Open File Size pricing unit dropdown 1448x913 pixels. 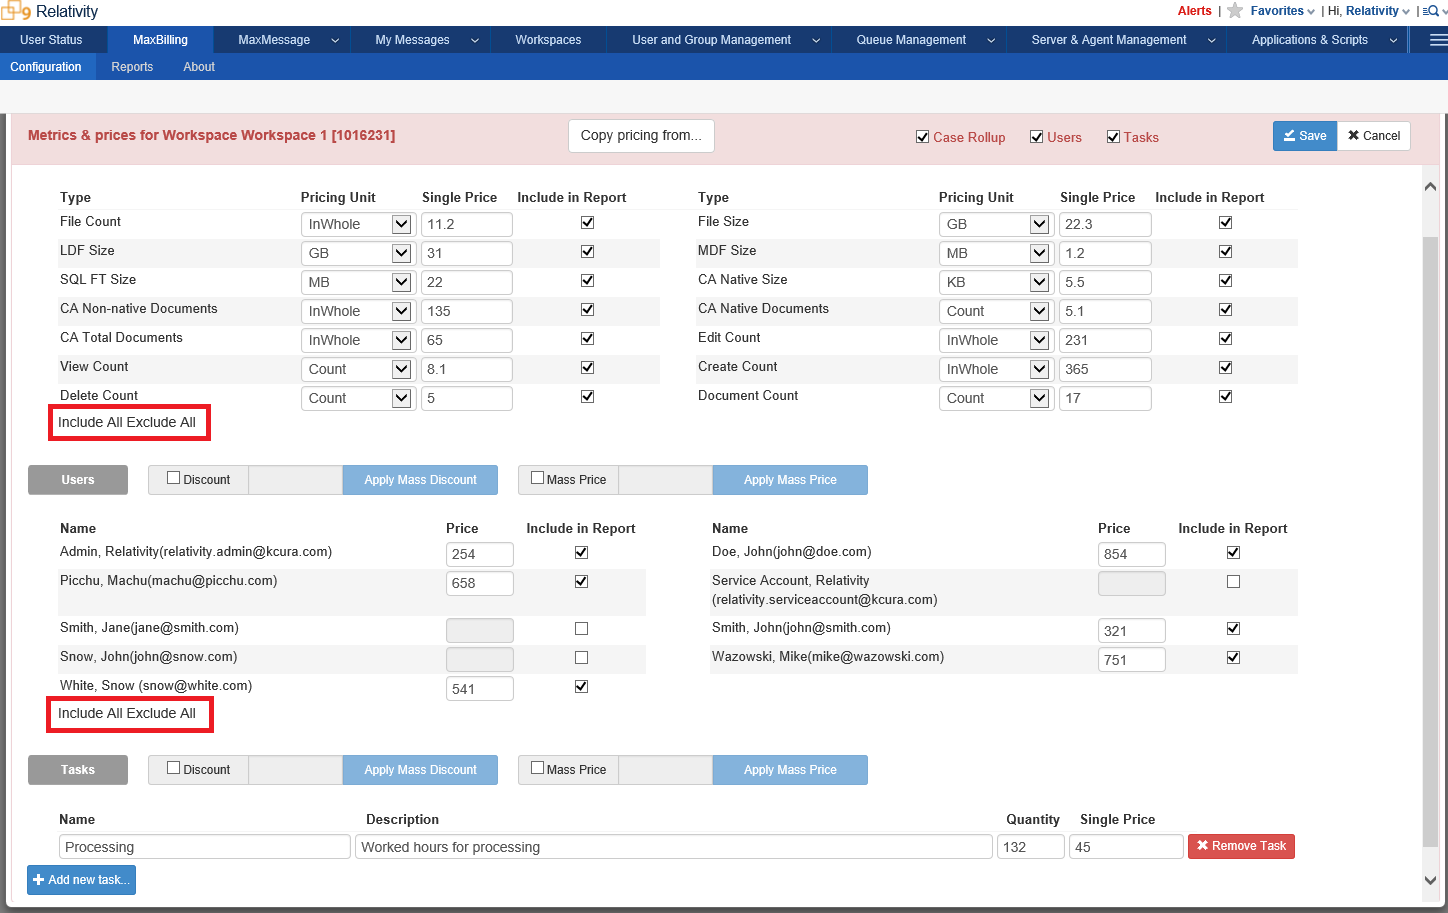[995, 225]
